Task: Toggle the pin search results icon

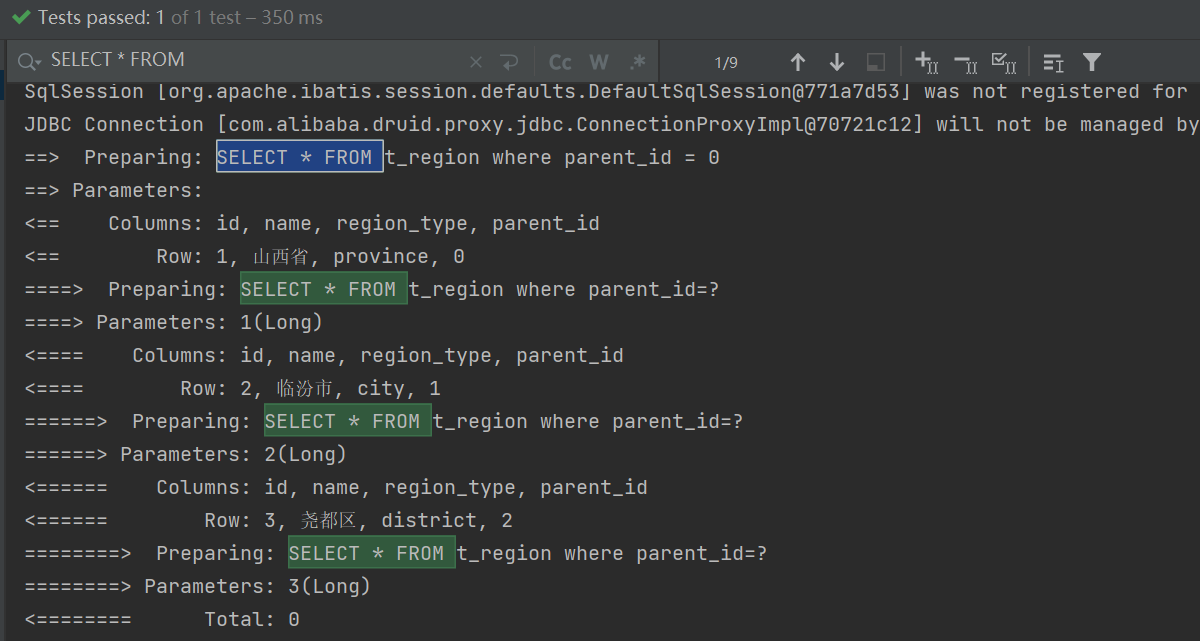Action: click(875, 61)
